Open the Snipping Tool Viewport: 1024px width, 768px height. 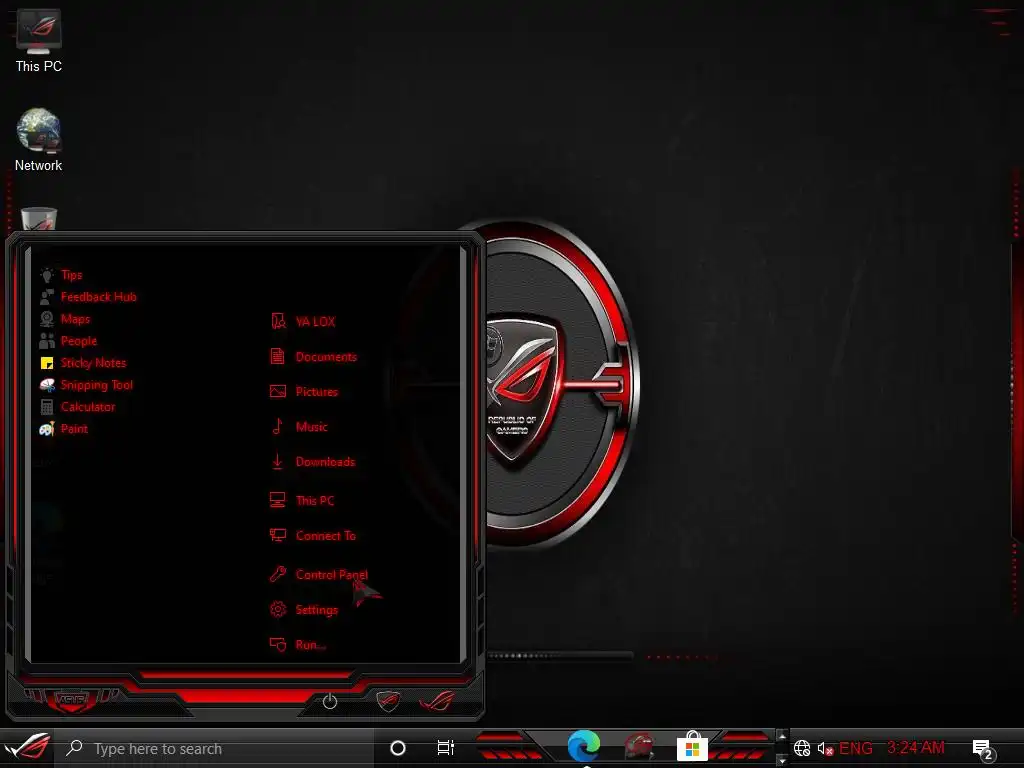(86, 385)
